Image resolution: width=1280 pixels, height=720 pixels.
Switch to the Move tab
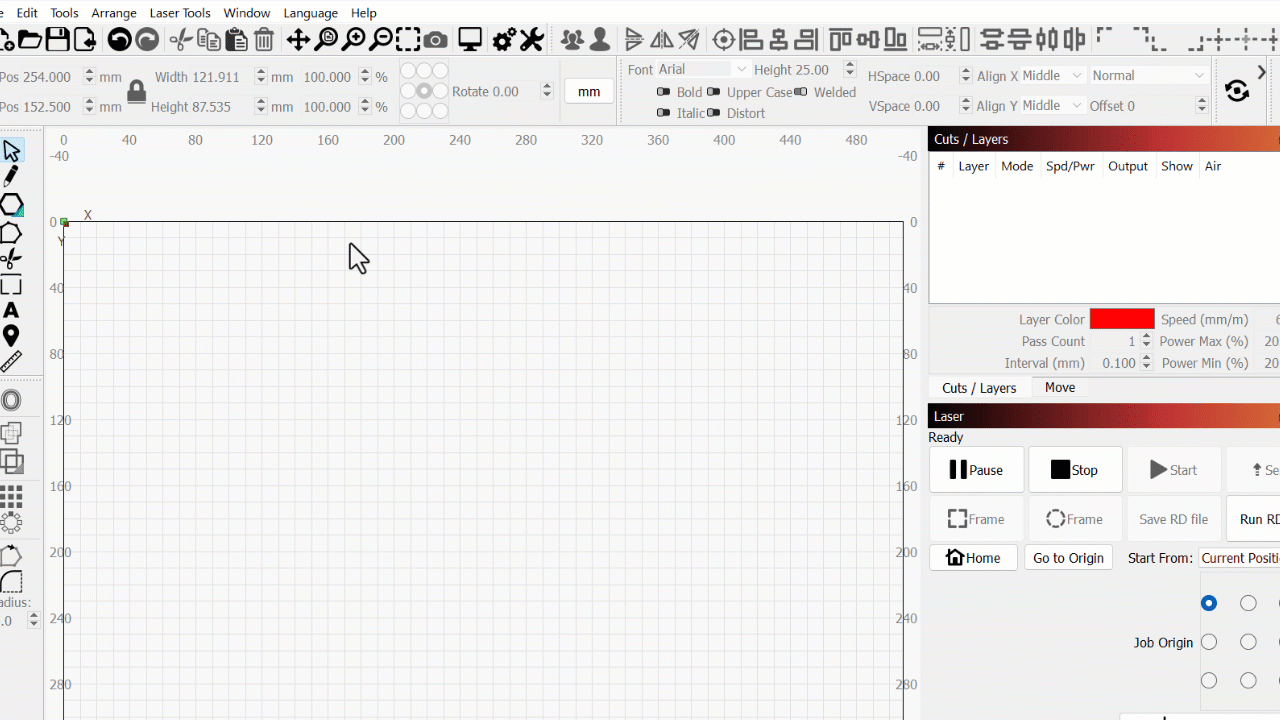(x=1060, y=388)
